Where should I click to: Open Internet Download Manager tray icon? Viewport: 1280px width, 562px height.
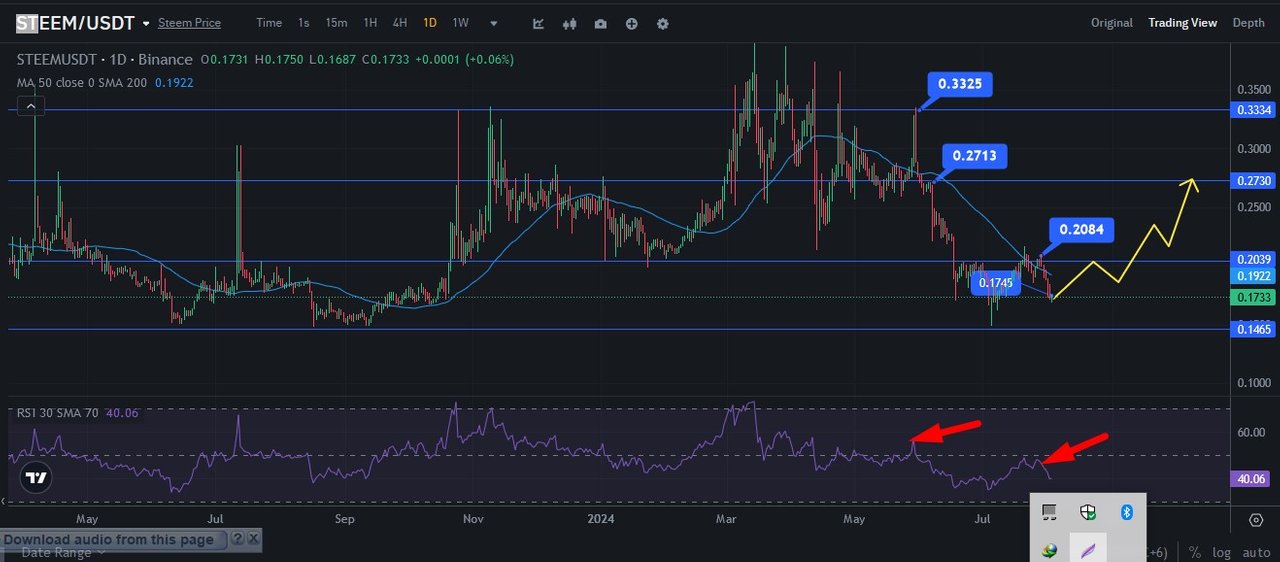pos(1050,549)
